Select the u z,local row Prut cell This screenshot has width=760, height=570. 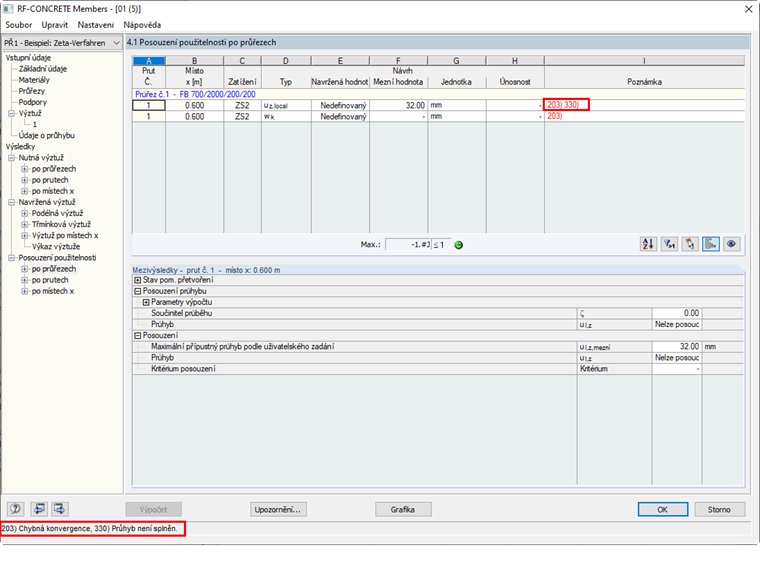tap(149, 105)
